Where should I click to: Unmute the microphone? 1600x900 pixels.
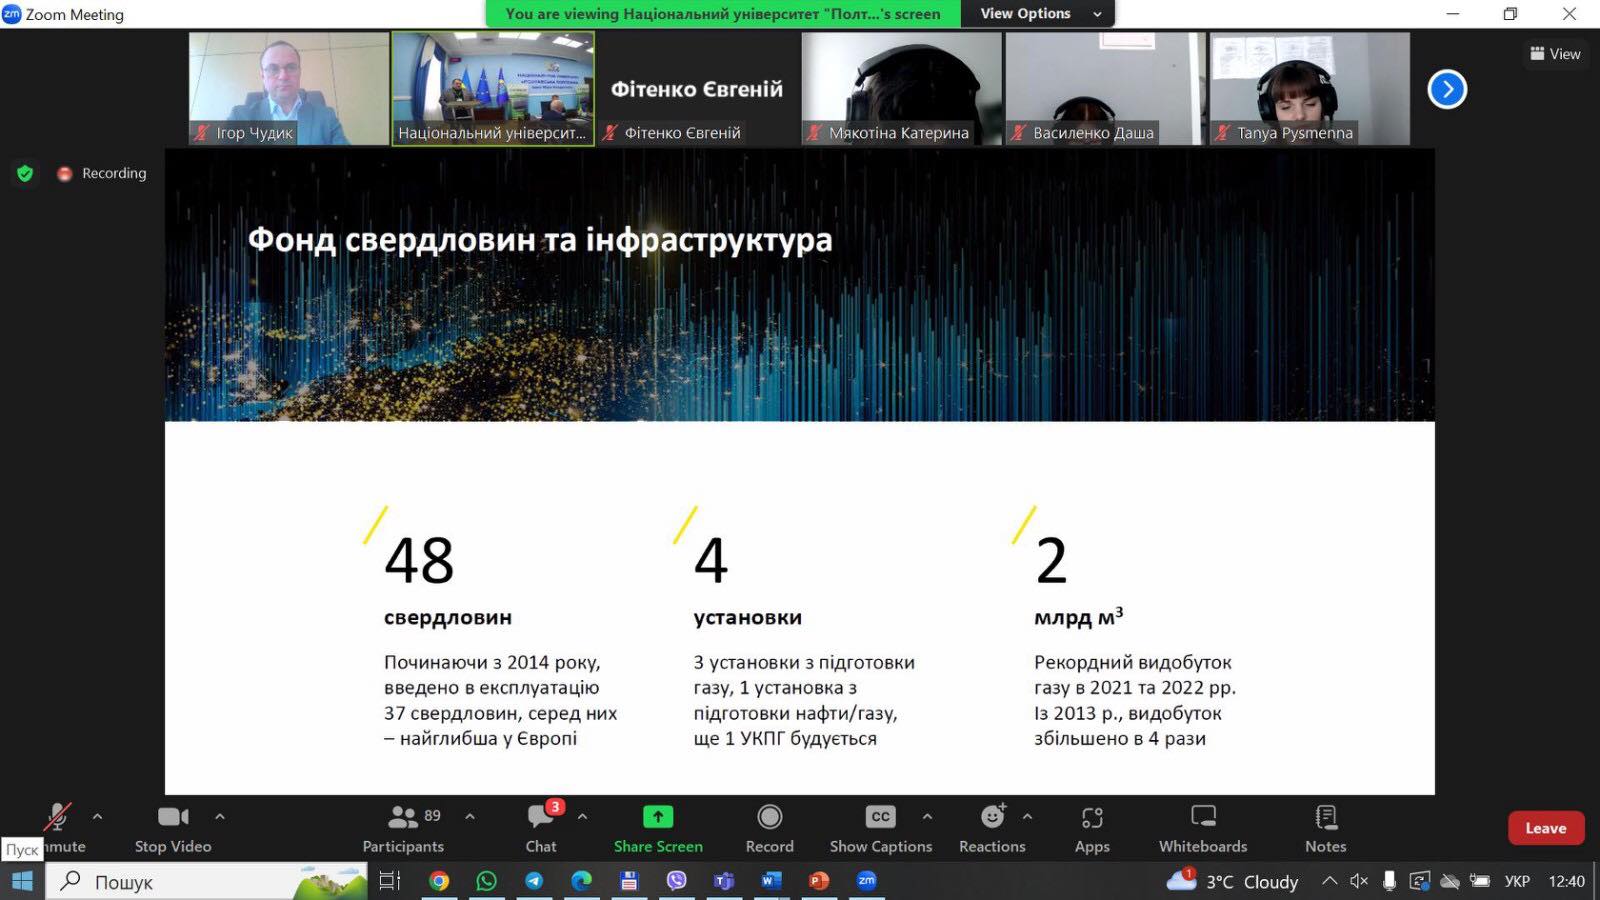[58, 820]
